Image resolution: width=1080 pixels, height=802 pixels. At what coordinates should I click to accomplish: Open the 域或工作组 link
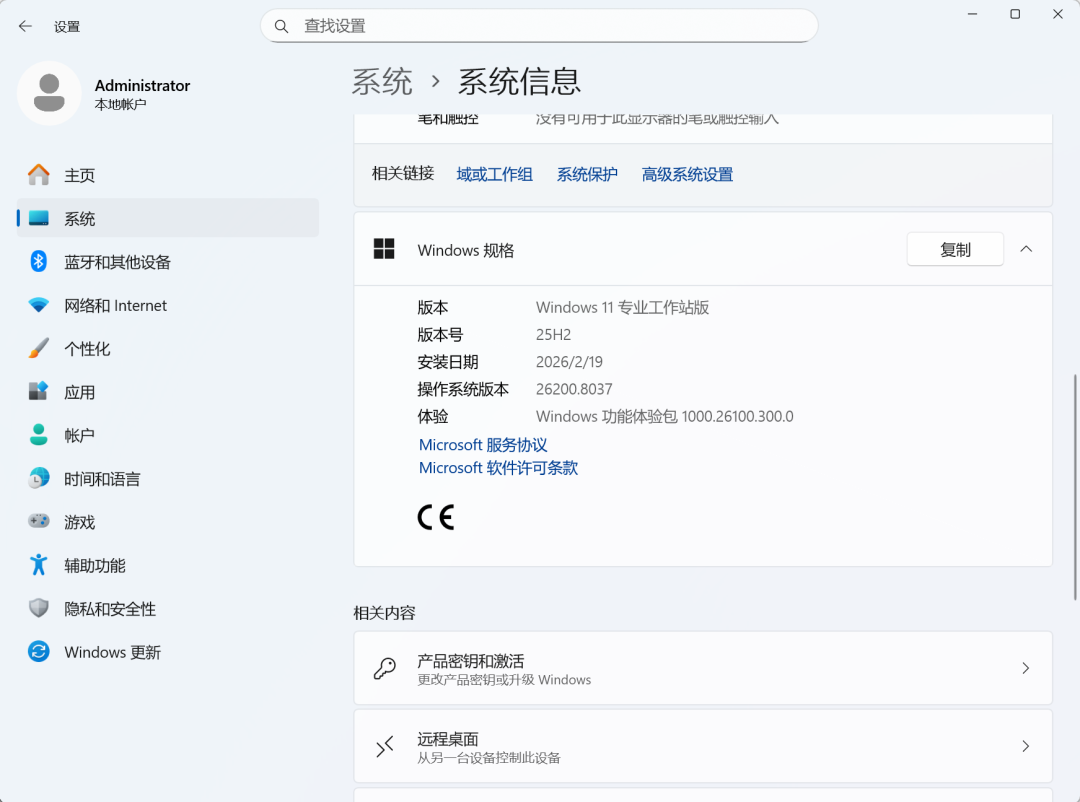(x=495, y=174)
